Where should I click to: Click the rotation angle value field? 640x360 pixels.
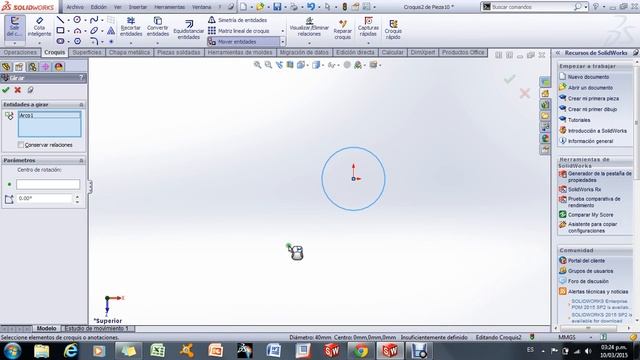[x=44, y=199]
